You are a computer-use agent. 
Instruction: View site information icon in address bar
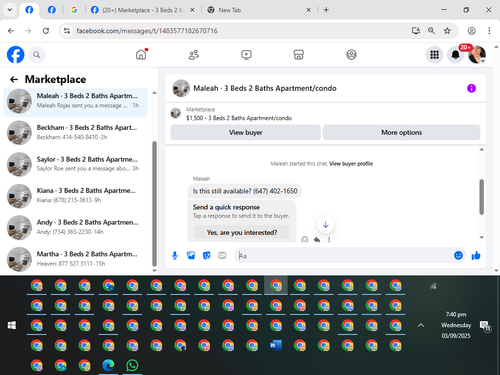click(67, 31)
